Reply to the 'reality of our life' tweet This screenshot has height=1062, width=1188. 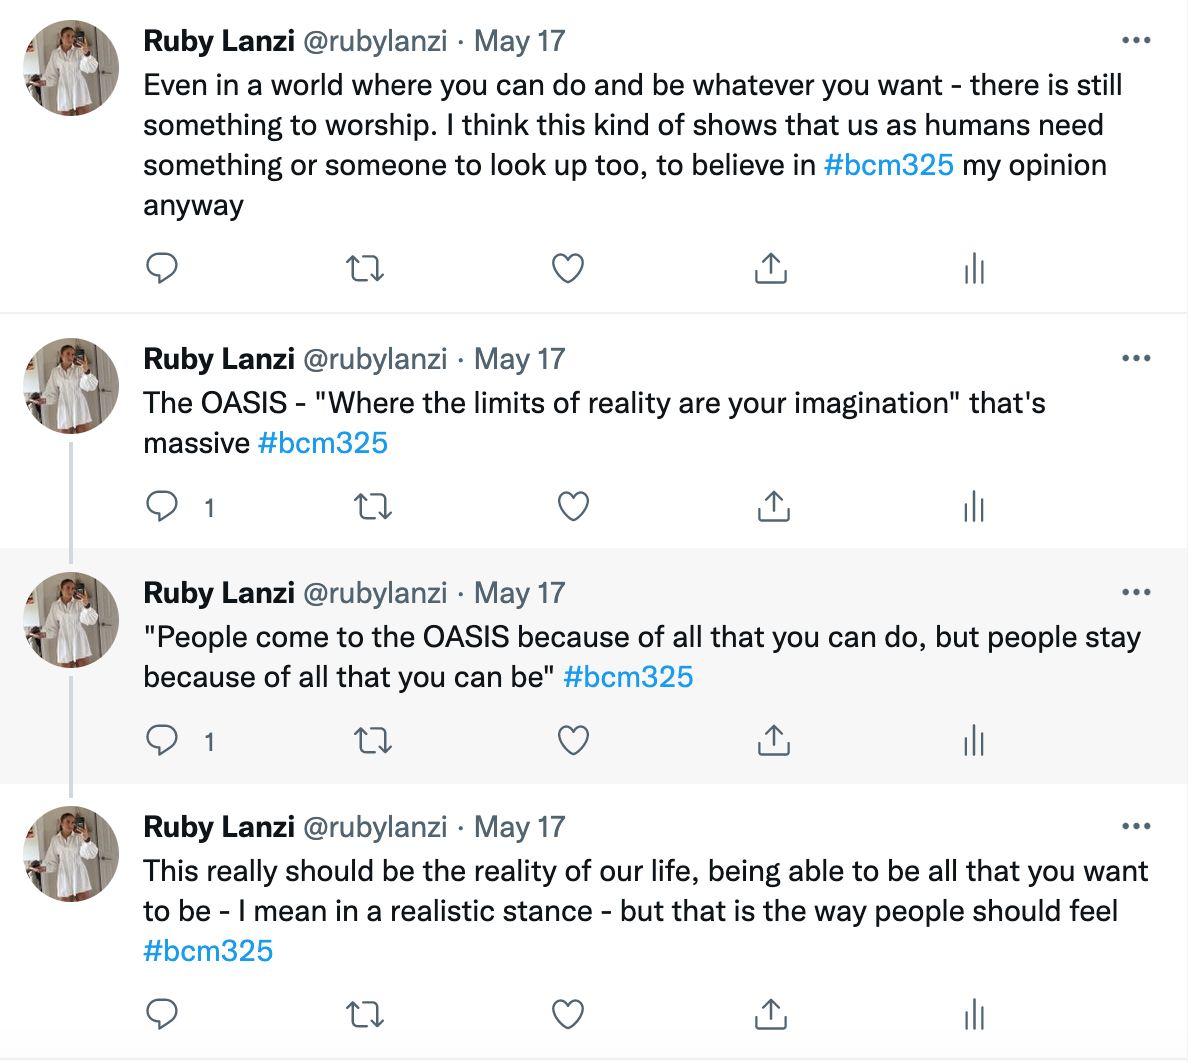click(162, 1014)
